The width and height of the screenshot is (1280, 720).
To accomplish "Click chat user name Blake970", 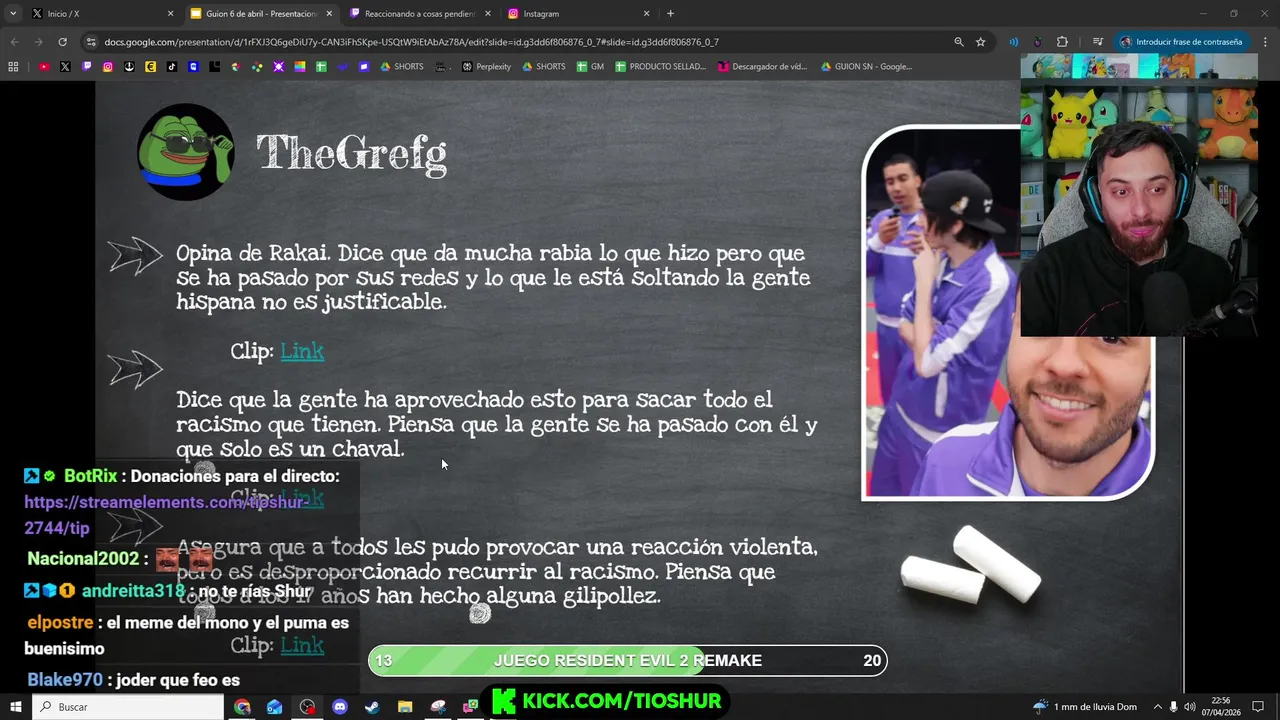I will [65, 680].
